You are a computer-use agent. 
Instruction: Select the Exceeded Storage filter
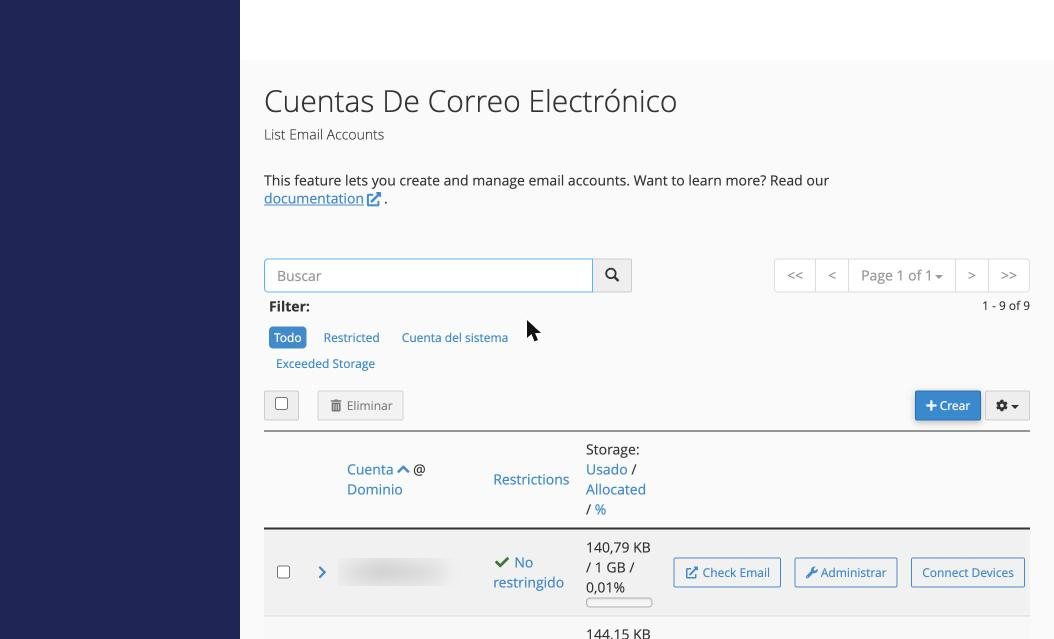tap(325, 364)
